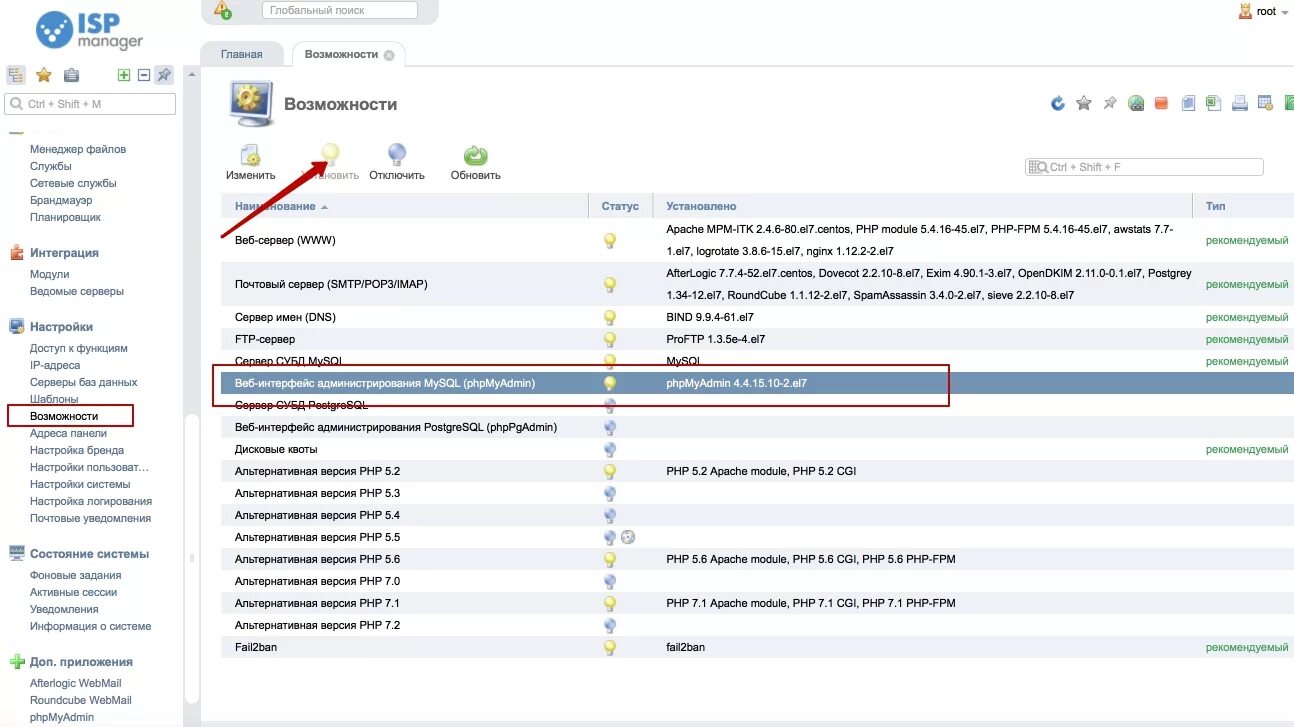The height and width of the screenshot is (727, 1294).
Task: Print the list with printer icon
Action: coord(1240,103)
